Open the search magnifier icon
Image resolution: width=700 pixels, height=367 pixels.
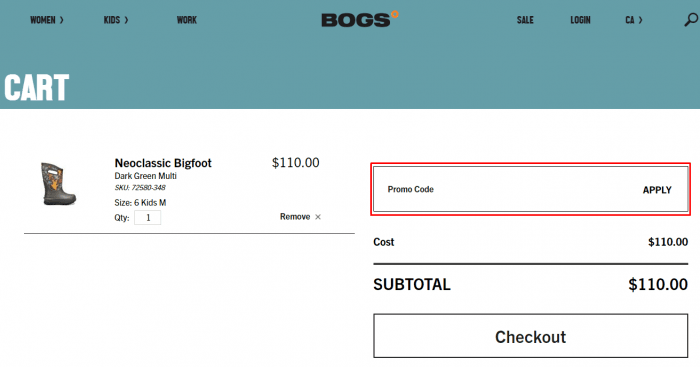691,20
